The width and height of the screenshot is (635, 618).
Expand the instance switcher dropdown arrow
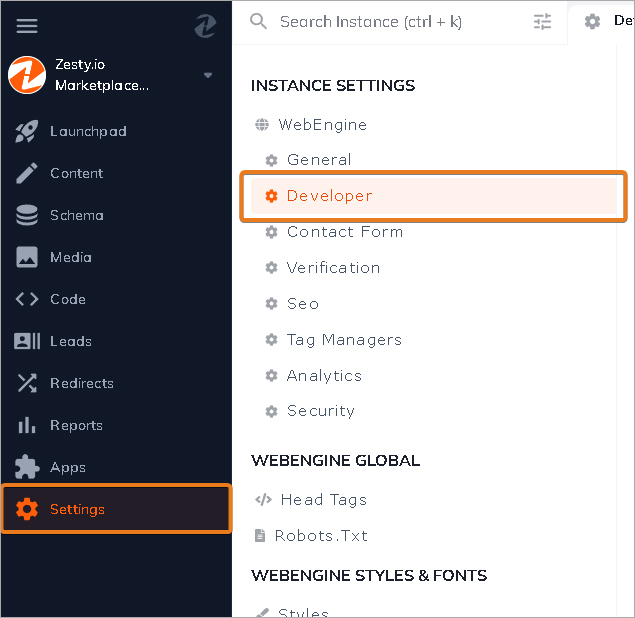point(208,75)
